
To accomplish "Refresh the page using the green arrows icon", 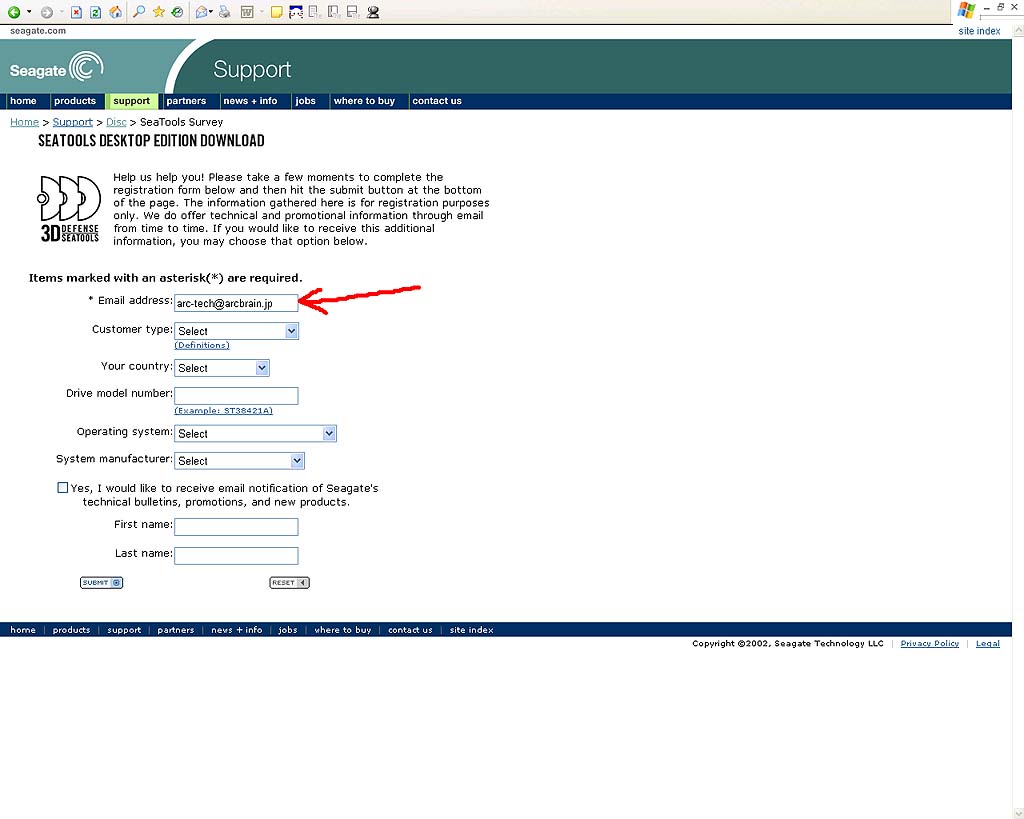I will coord(95,12).
